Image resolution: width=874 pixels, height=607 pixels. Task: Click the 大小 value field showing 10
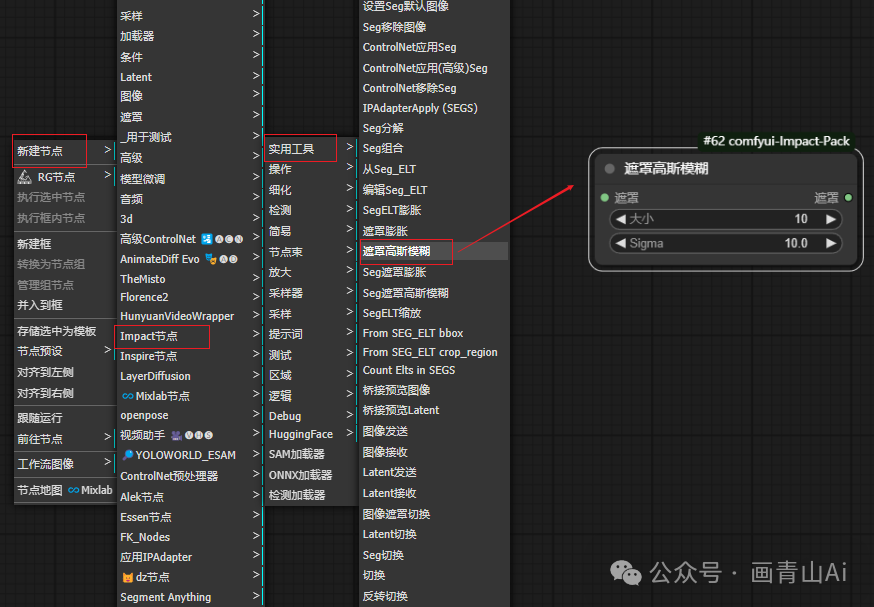click(726, 219)
